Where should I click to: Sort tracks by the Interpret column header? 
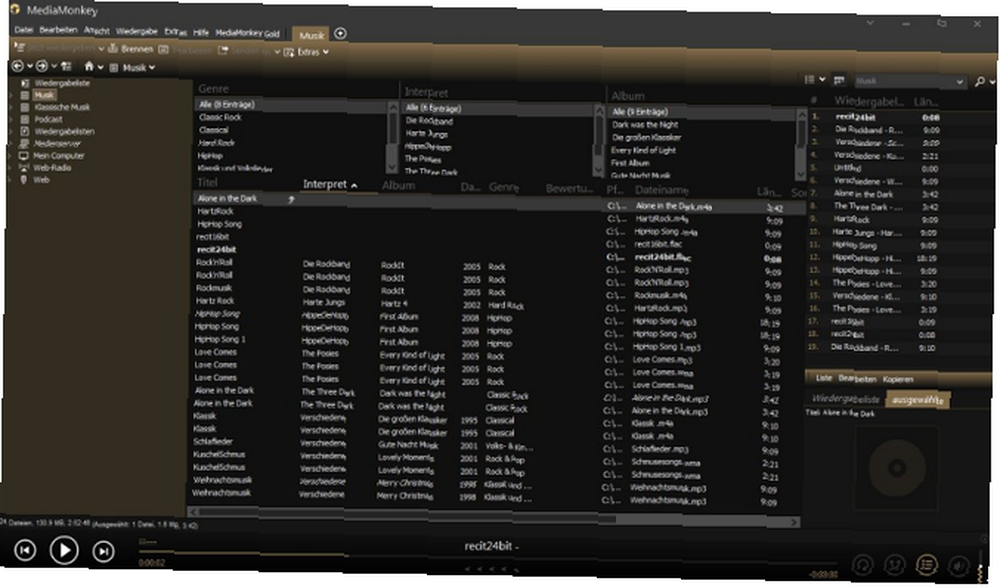pyautogui.click(x=325, y=184)
